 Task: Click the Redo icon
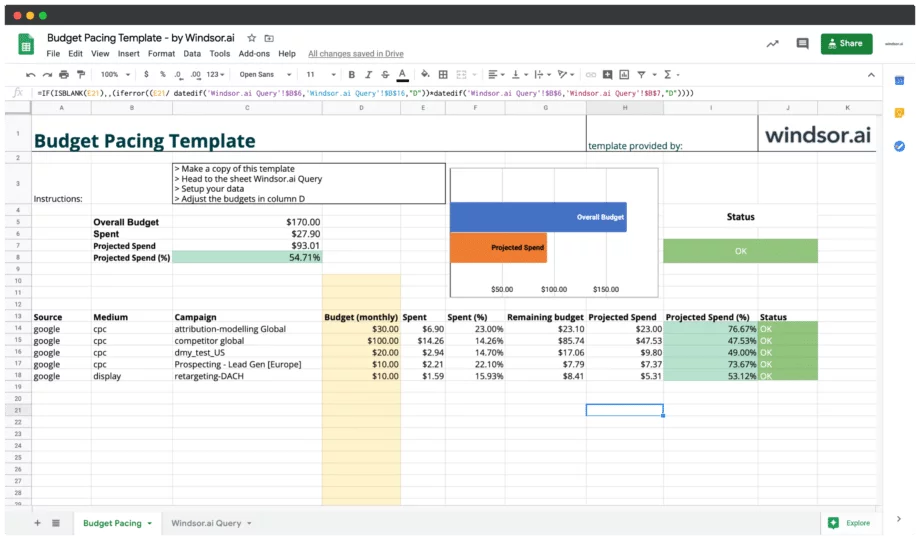47,75
